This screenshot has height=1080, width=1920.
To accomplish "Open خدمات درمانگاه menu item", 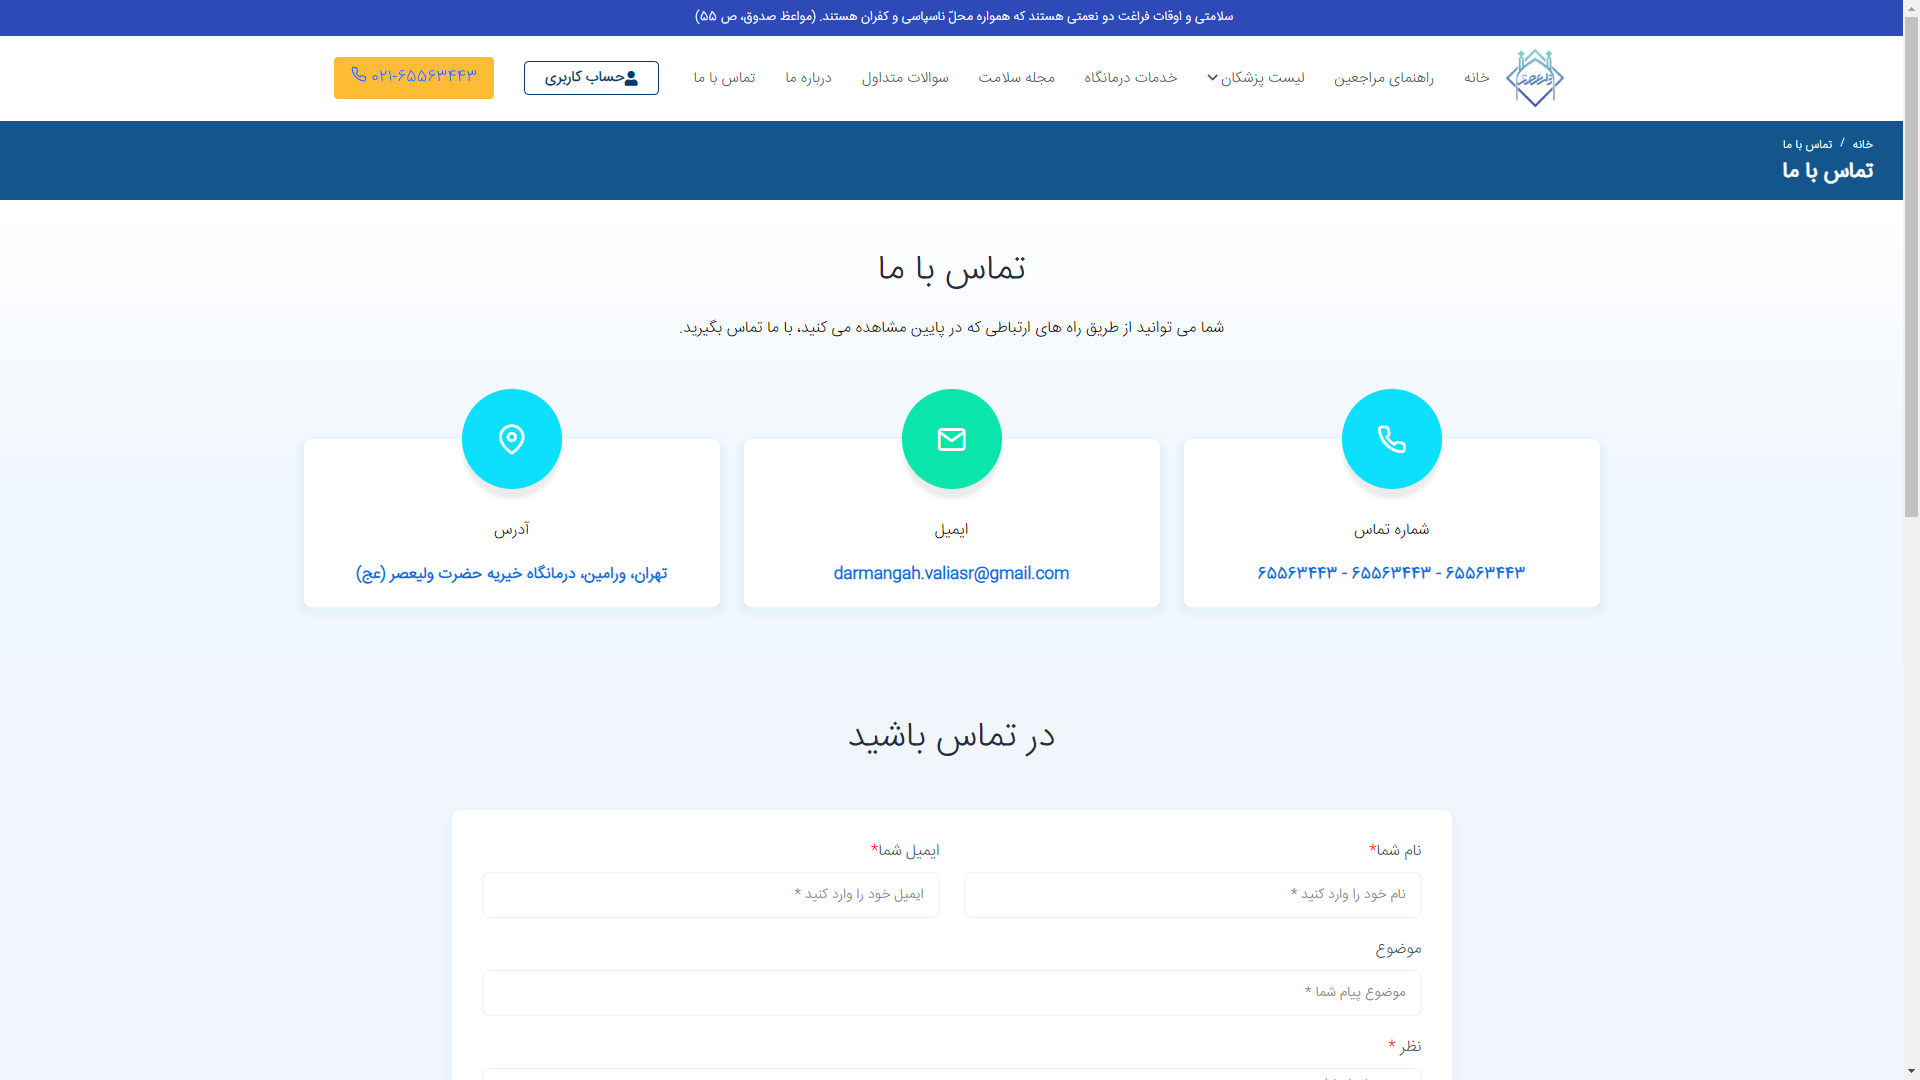I will [1131, 78].
